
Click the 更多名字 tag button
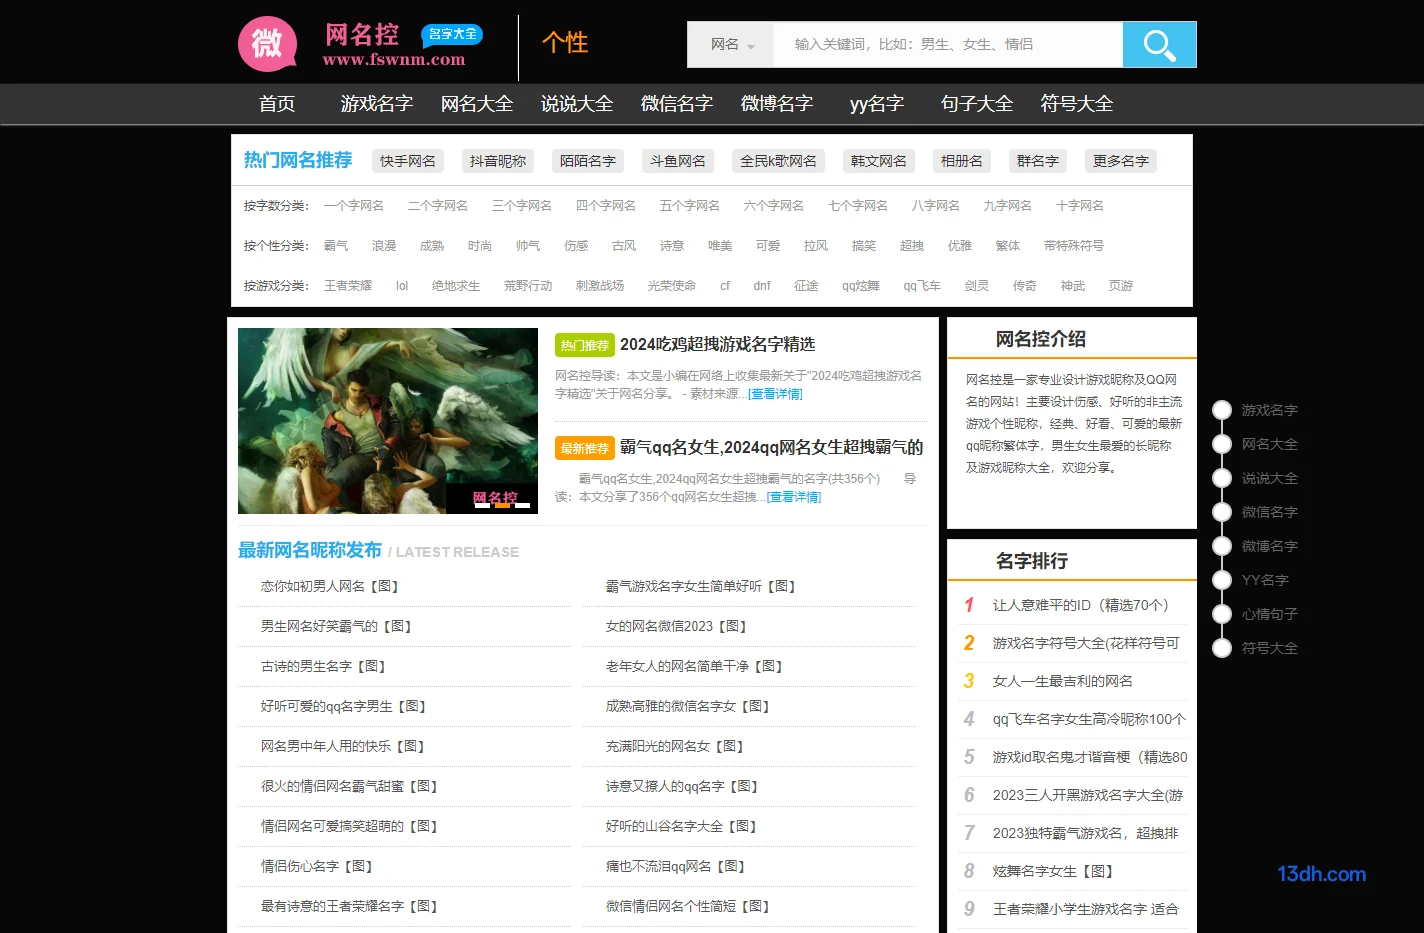click(x=1121, y=161)
